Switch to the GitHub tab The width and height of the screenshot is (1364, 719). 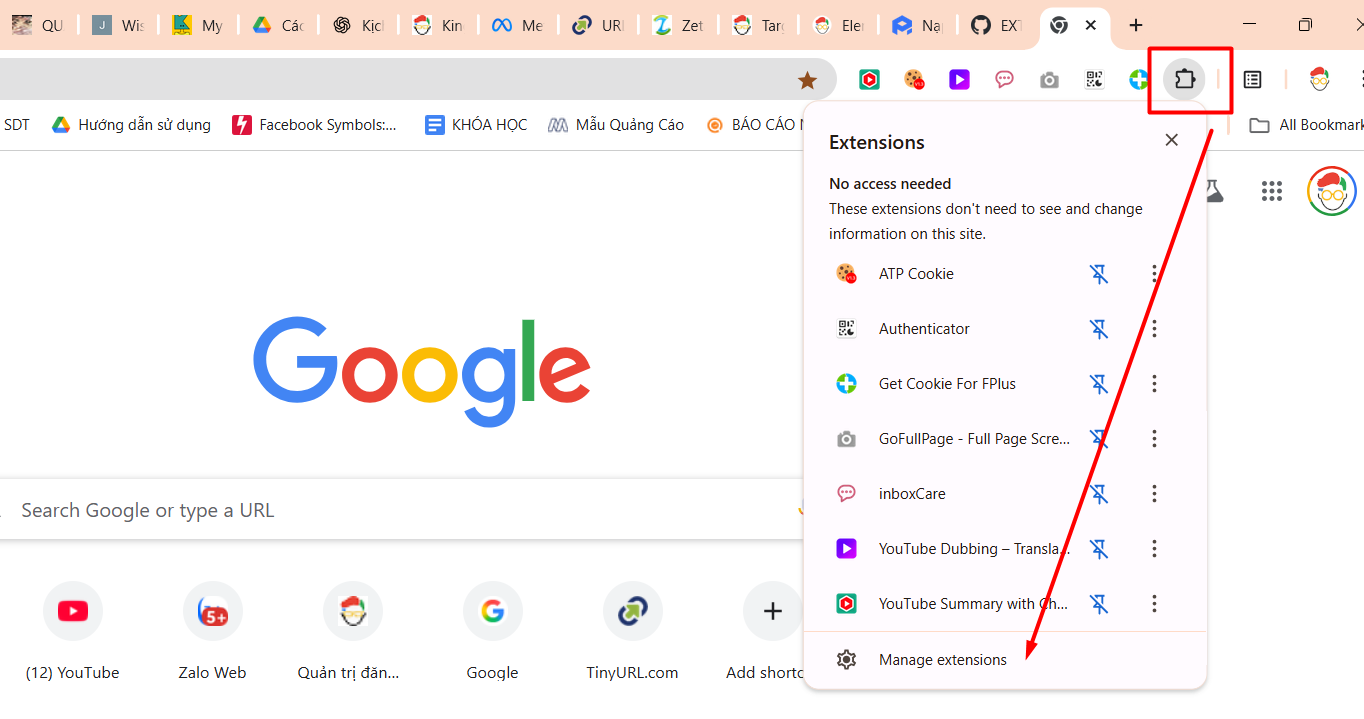(997, 25)
